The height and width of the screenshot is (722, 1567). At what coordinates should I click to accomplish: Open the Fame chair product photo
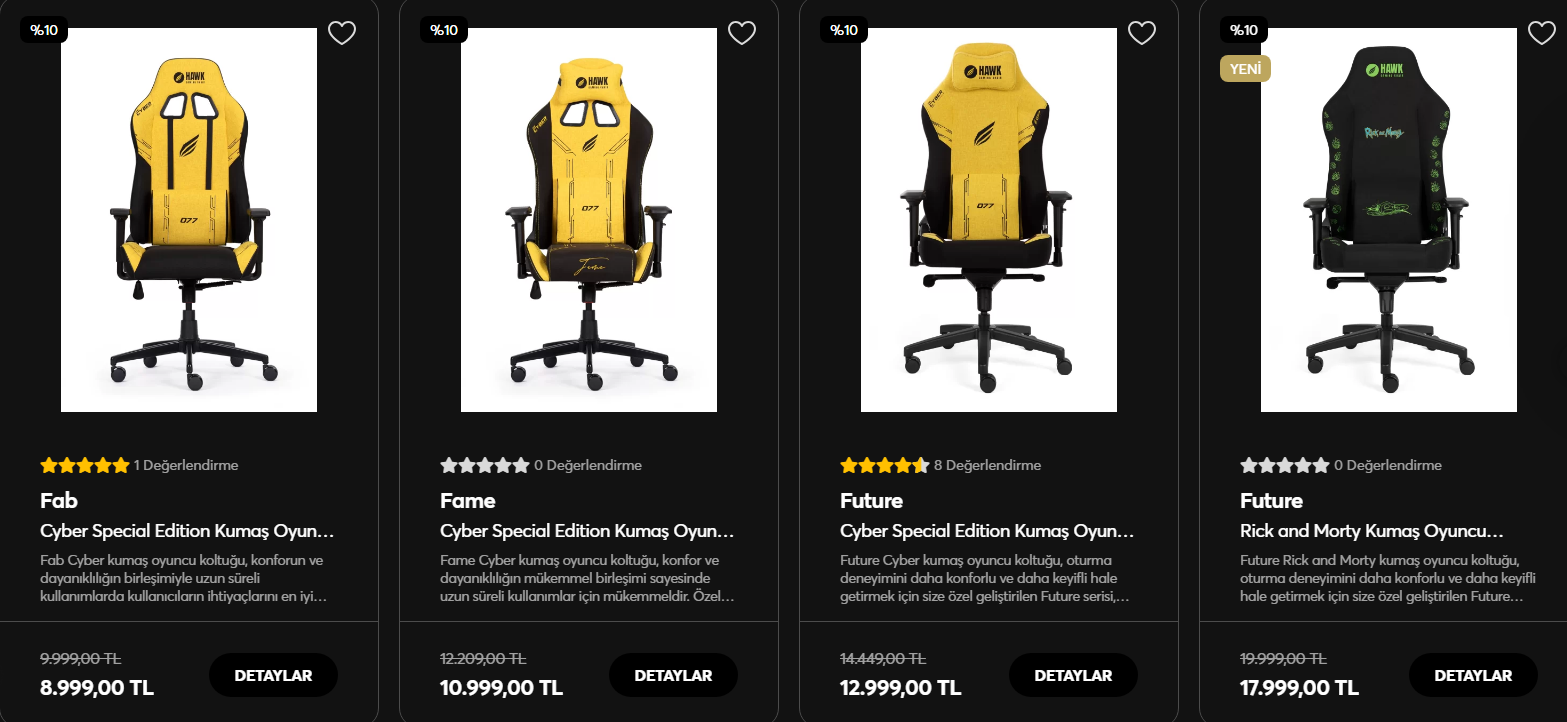(589, 220)
